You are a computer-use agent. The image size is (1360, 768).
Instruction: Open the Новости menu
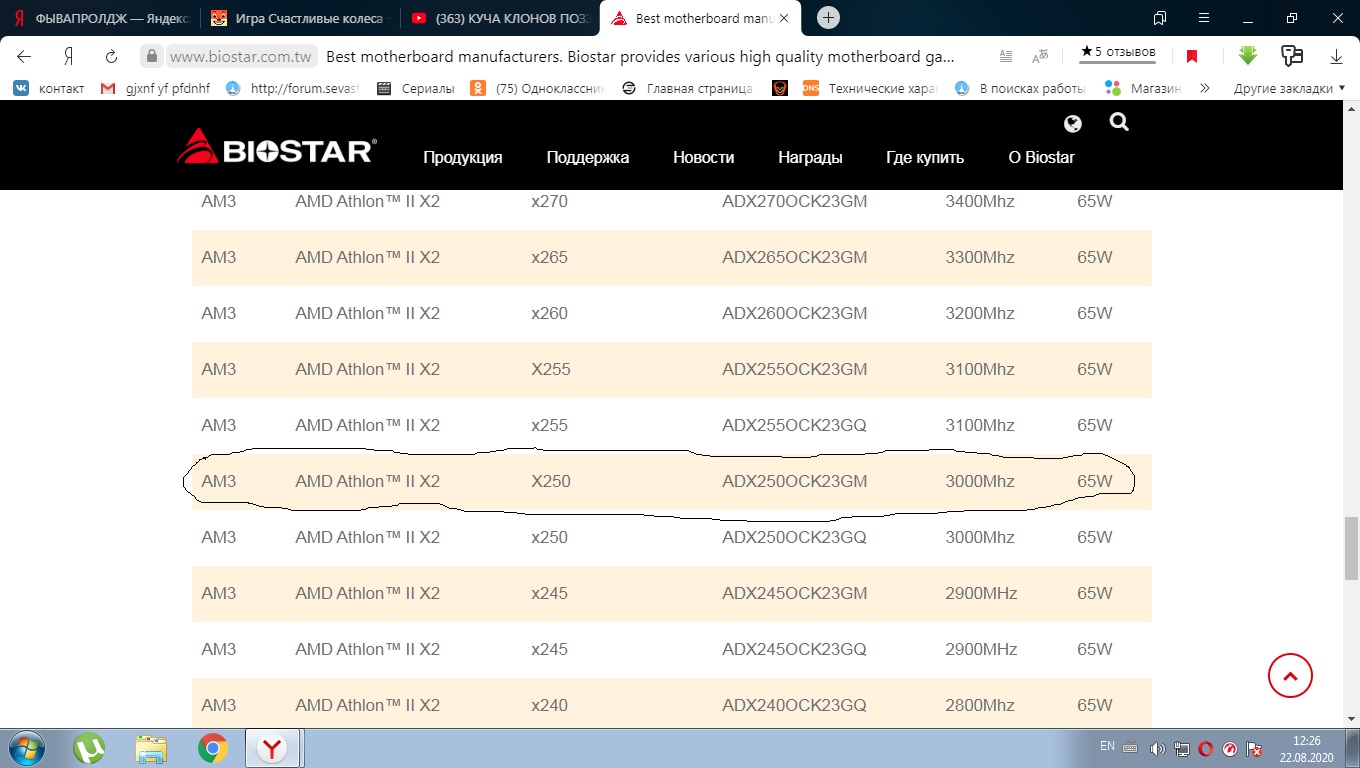tap(704, 157)
